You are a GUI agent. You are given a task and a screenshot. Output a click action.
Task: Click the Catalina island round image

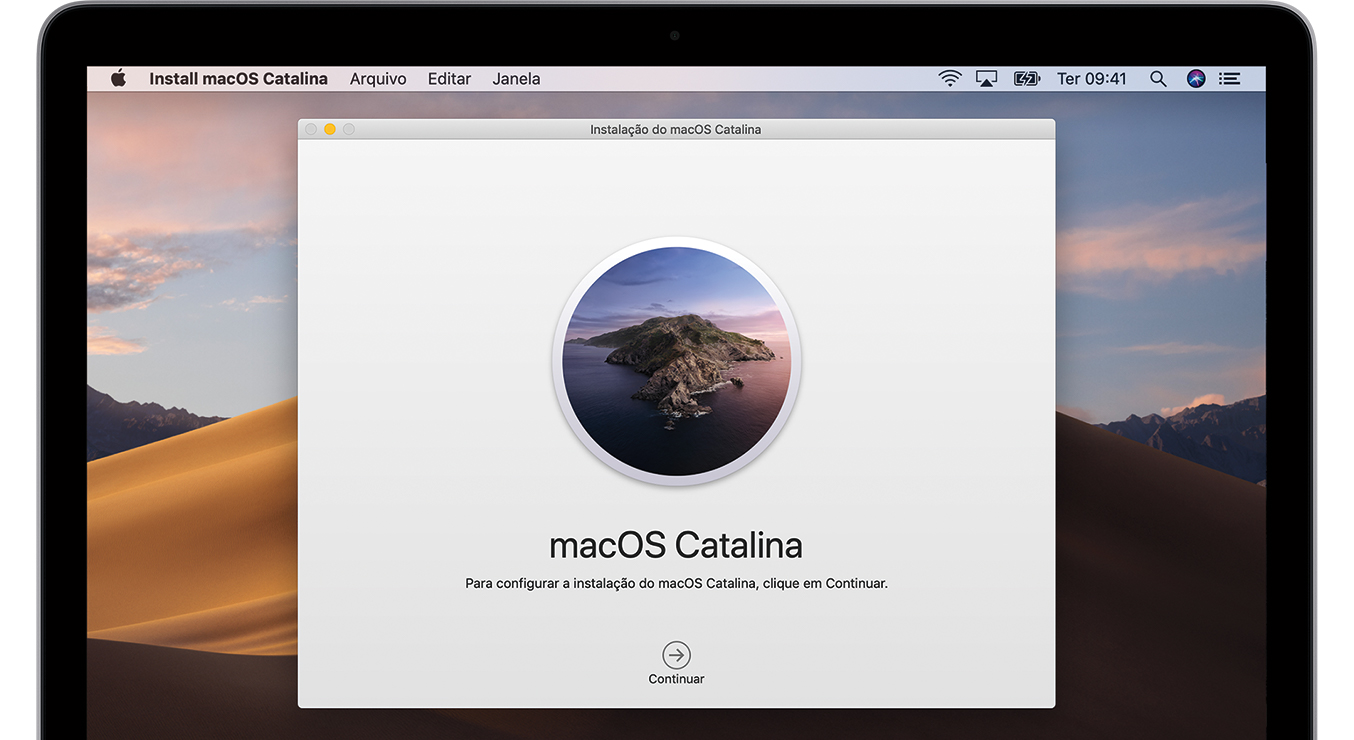[x=676, y=361]
